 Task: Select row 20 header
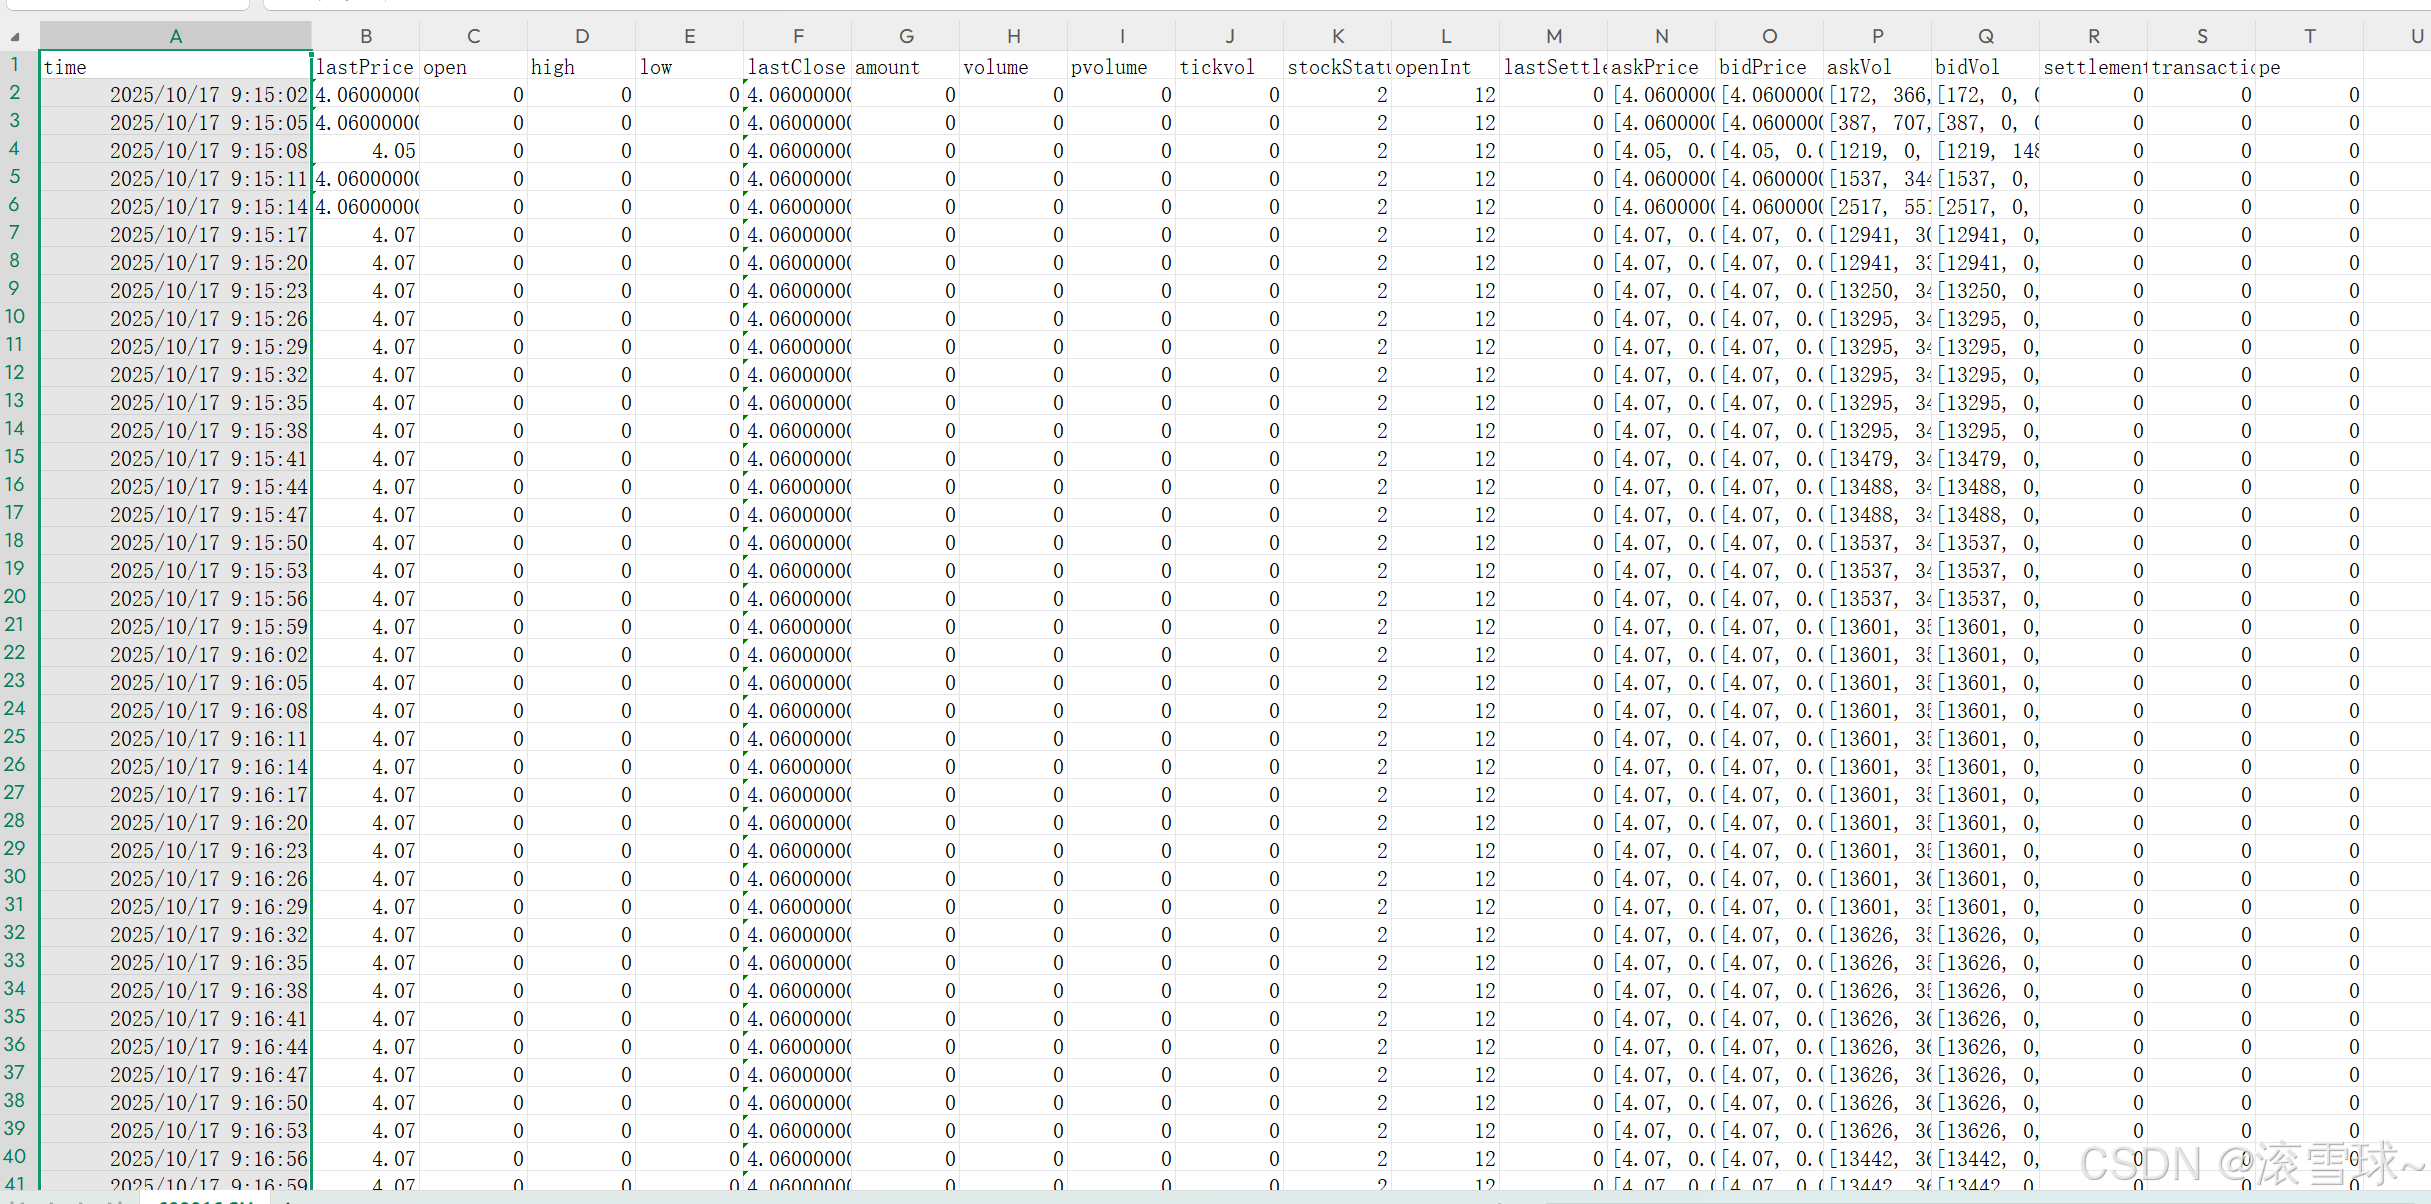click(x=15, y=597)
